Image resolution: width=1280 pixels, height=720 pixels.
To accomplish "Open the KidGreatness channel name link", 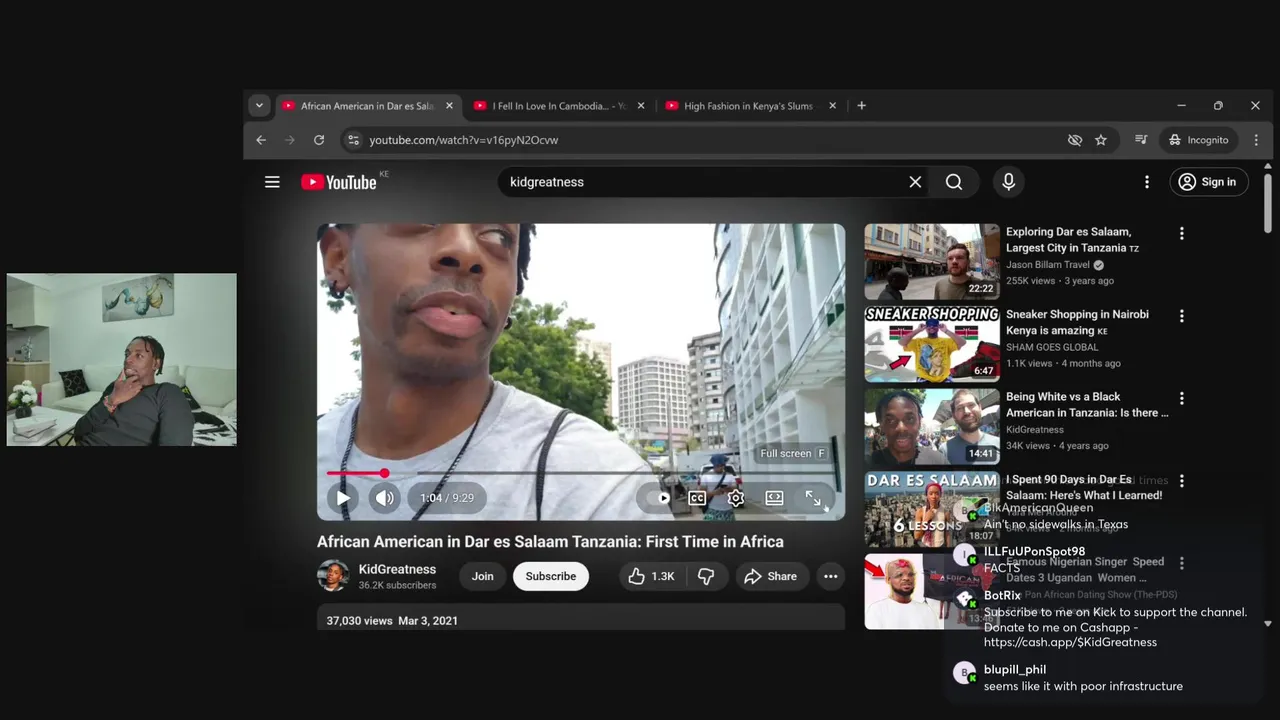I will coord(397,569).
